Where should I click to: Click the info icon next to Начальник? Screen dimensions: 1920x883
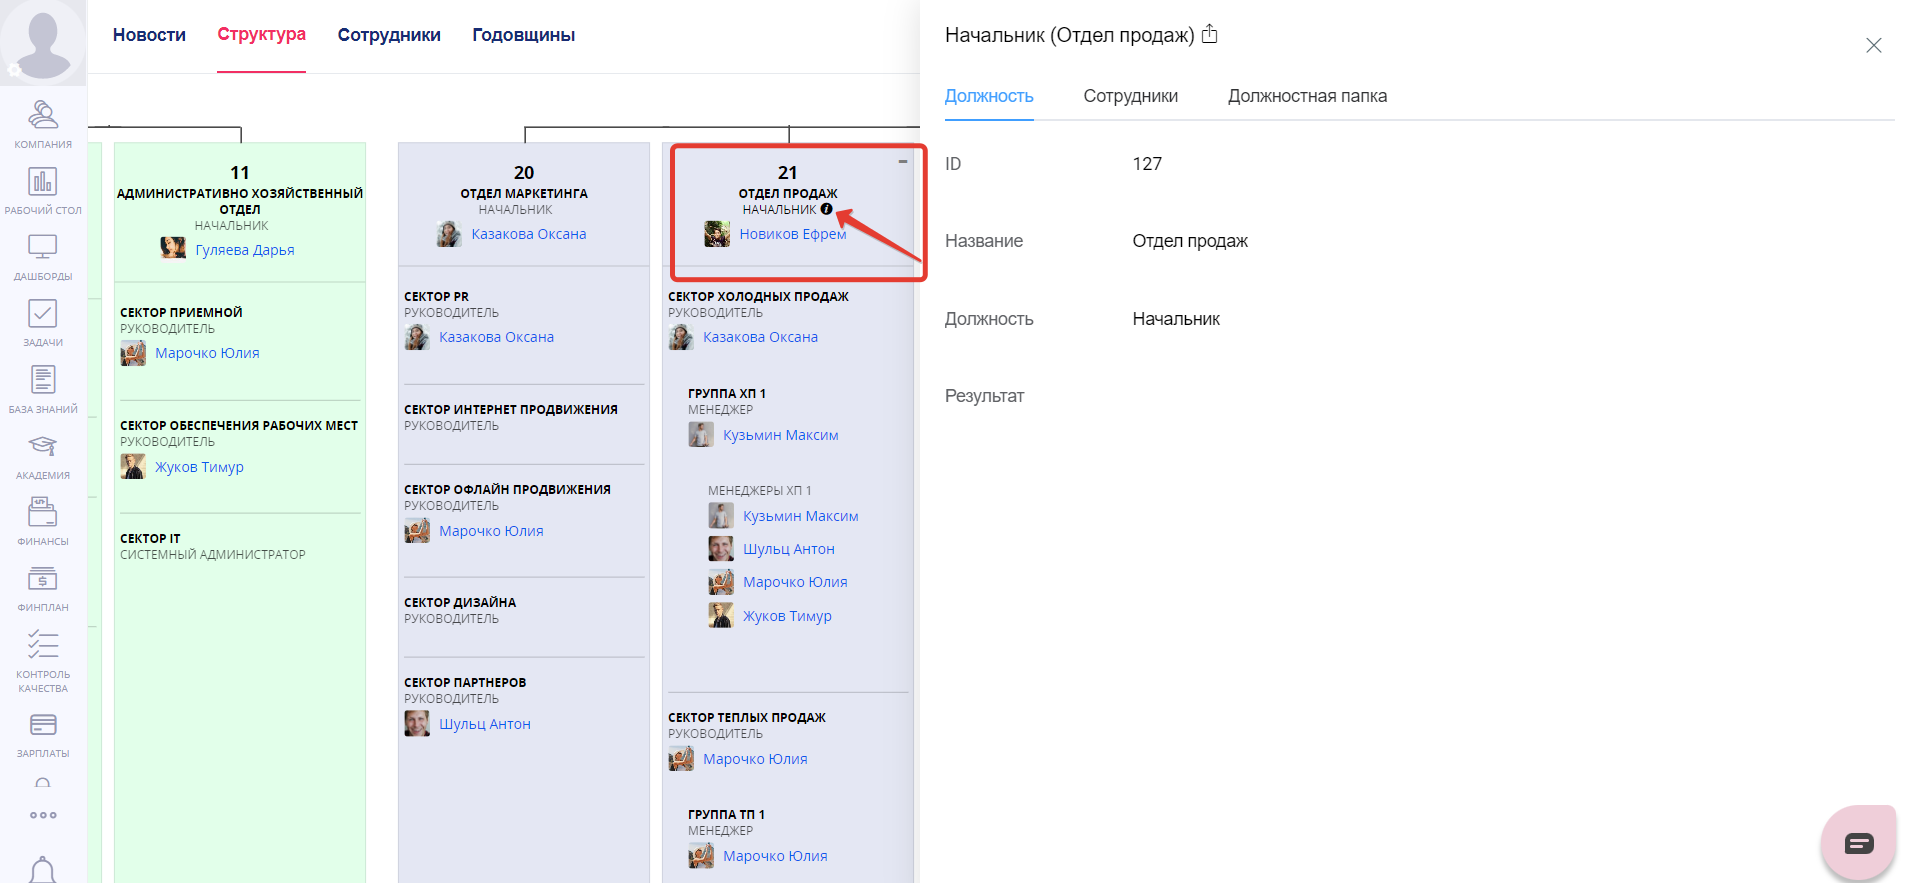click(826, 209)
